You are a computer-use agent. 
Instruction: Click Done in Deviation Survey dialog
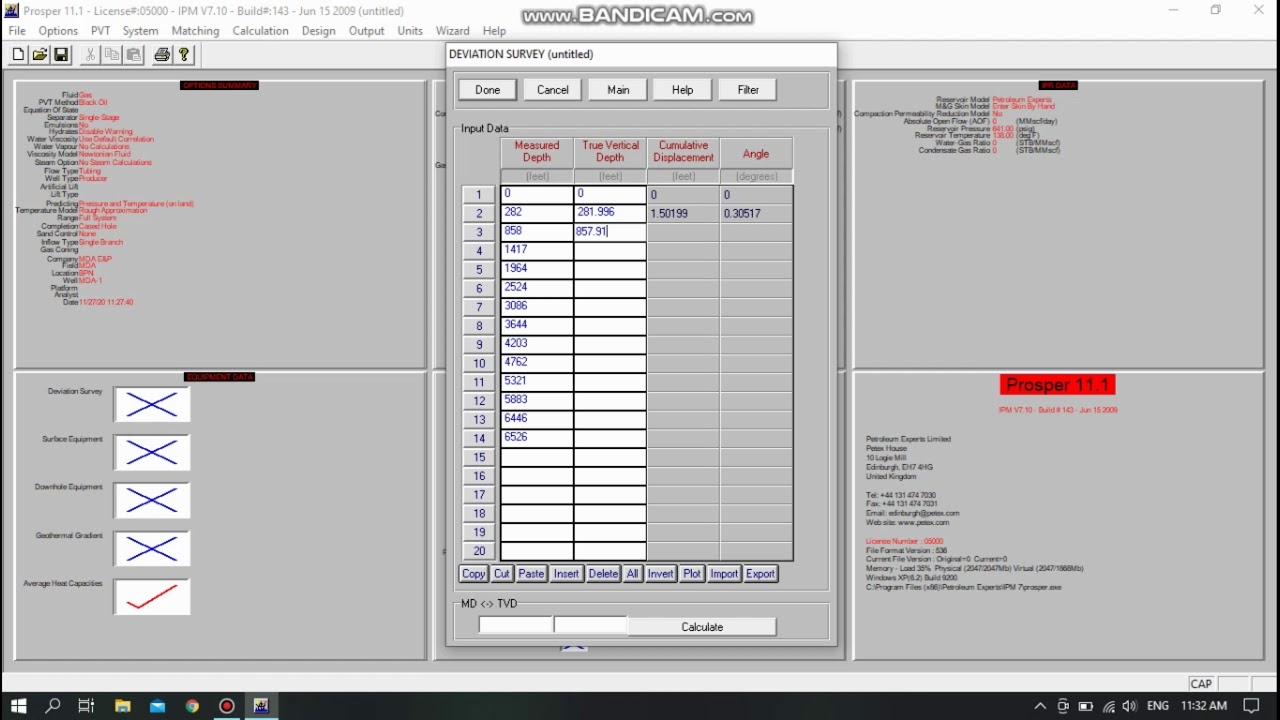[488, 90]
